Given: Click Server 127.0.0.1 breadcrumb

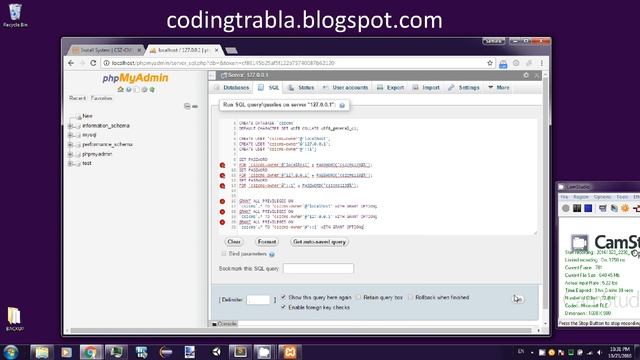Looking at the screenshot, I should [x=248, y=75].
